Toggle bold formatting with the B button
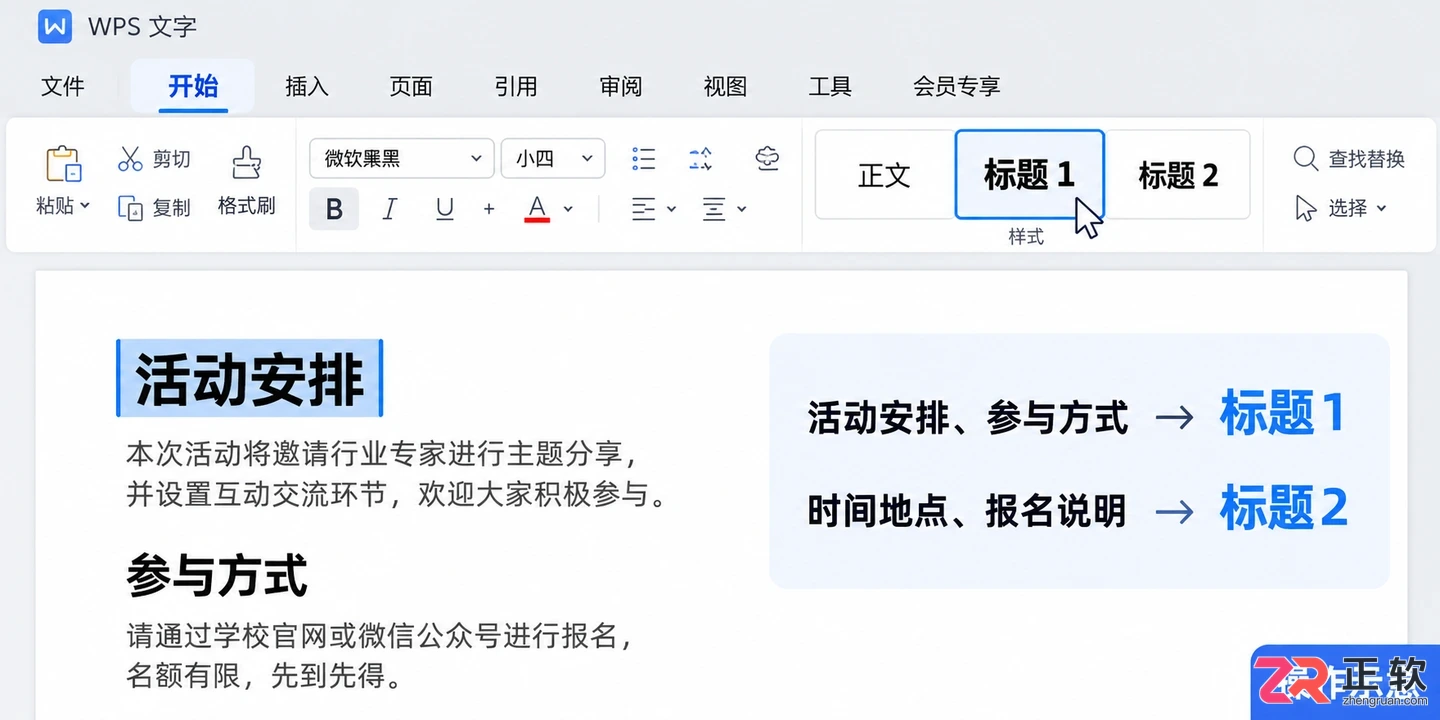1440x720 pixels. point(334,209)
